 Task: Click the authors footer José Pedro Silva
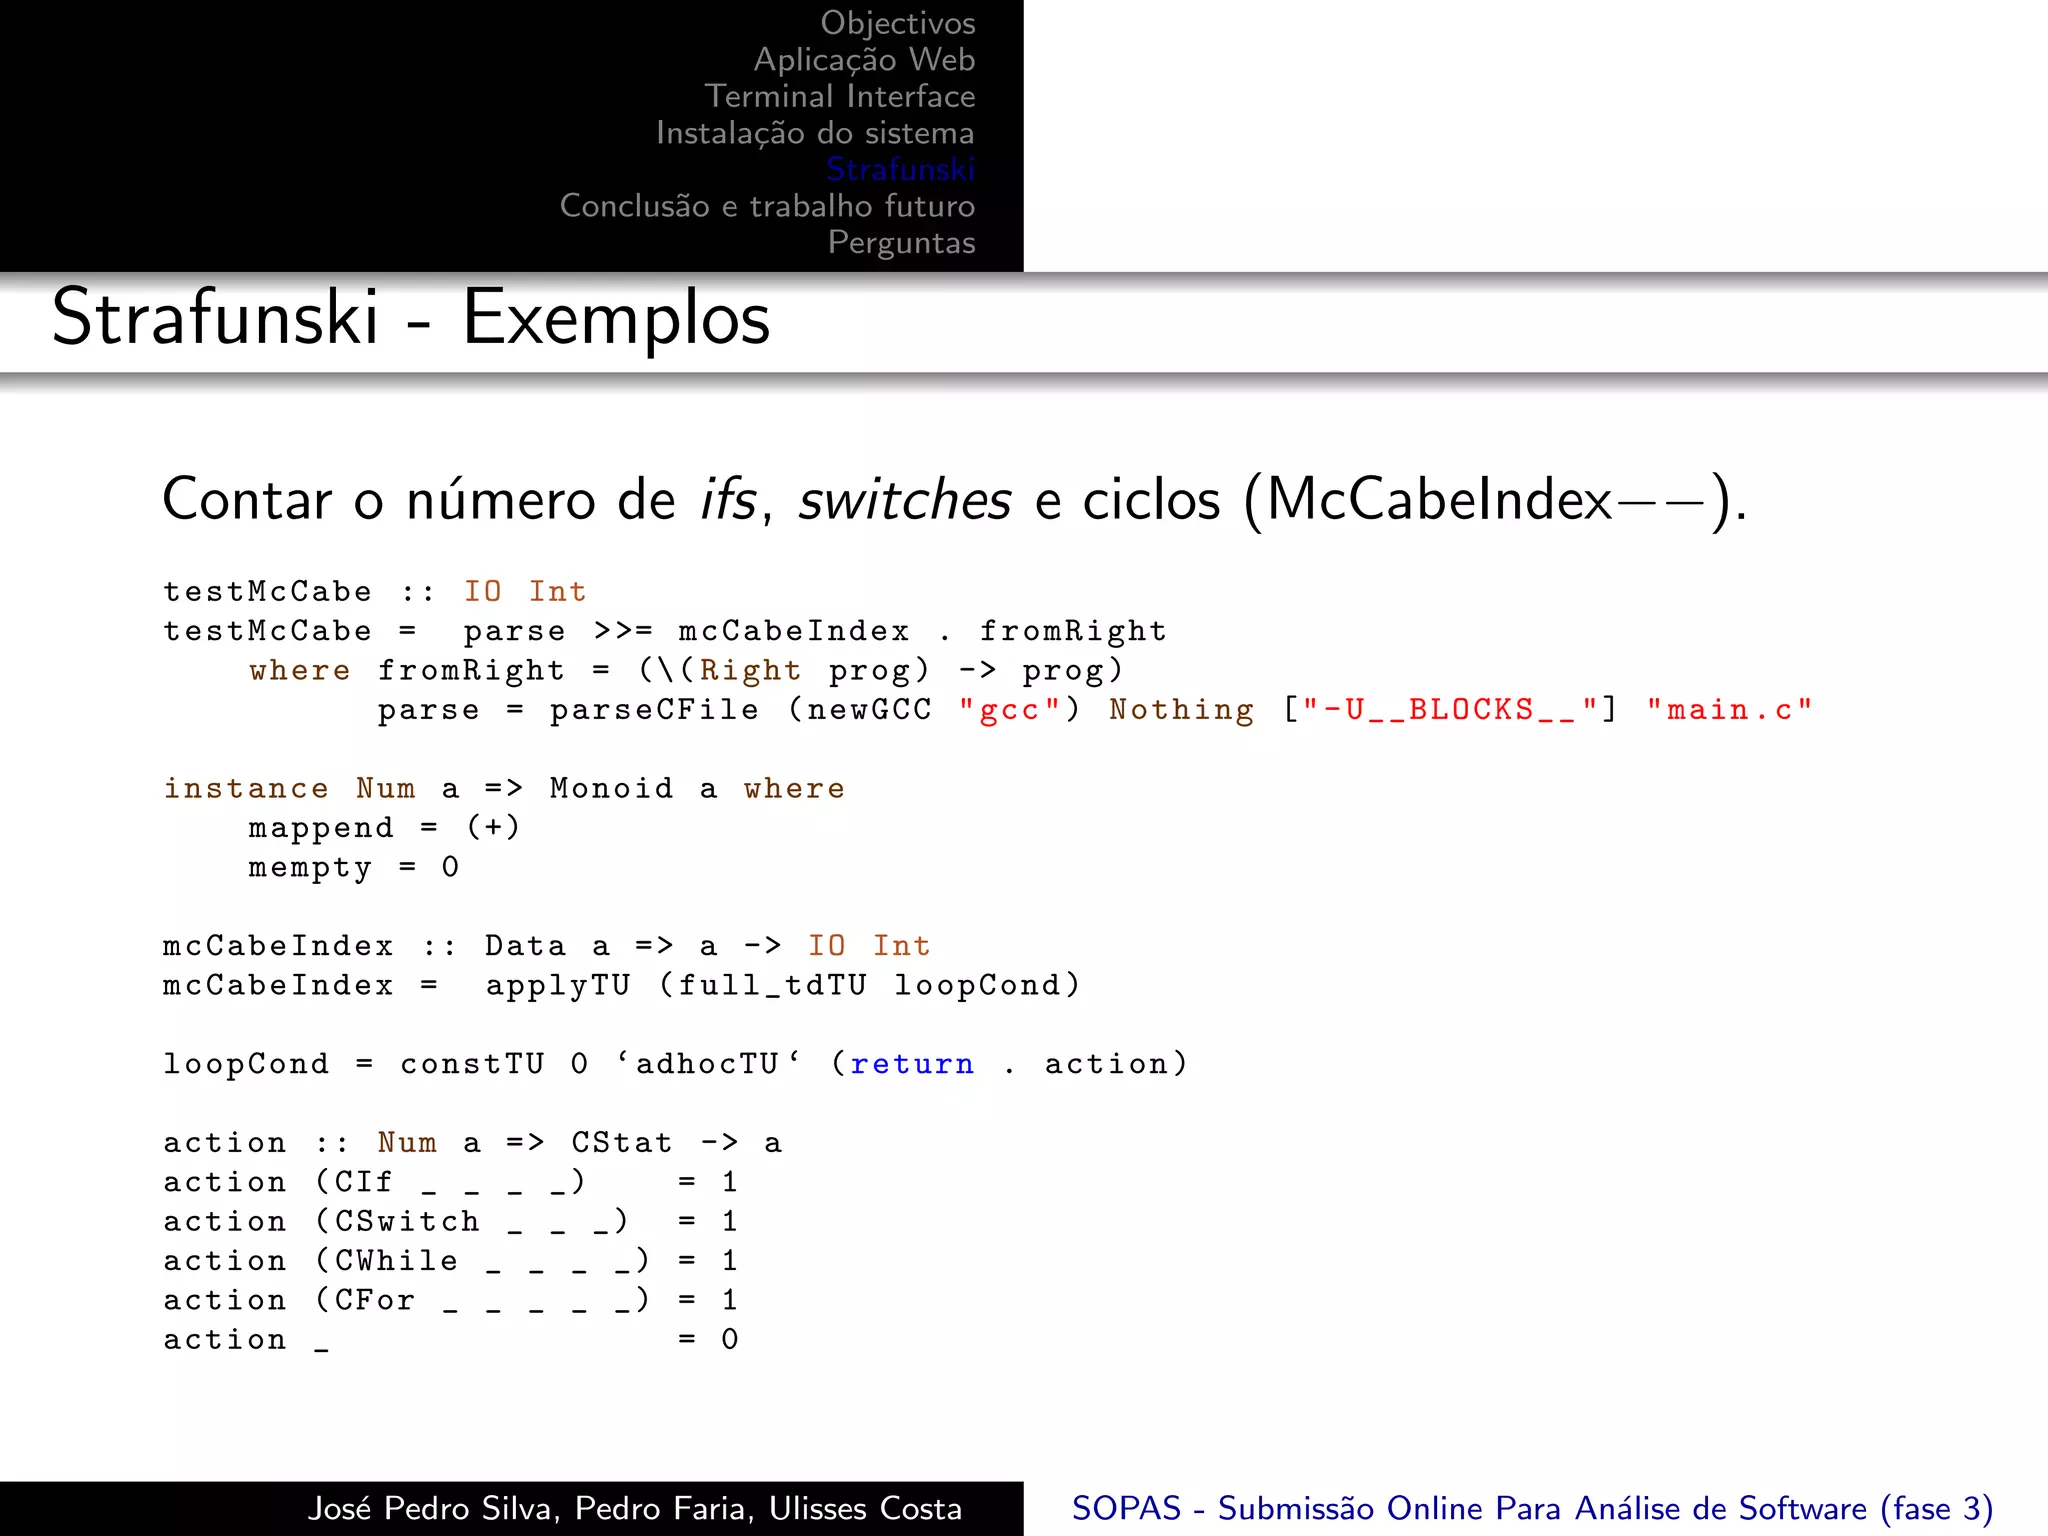click(635, 1508)
